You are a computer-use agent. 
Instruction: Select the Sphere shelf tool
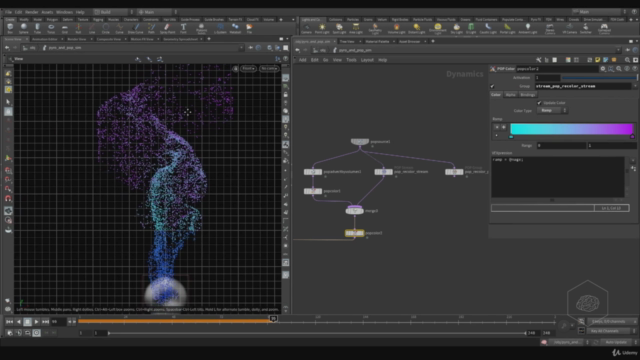[24, 28]
